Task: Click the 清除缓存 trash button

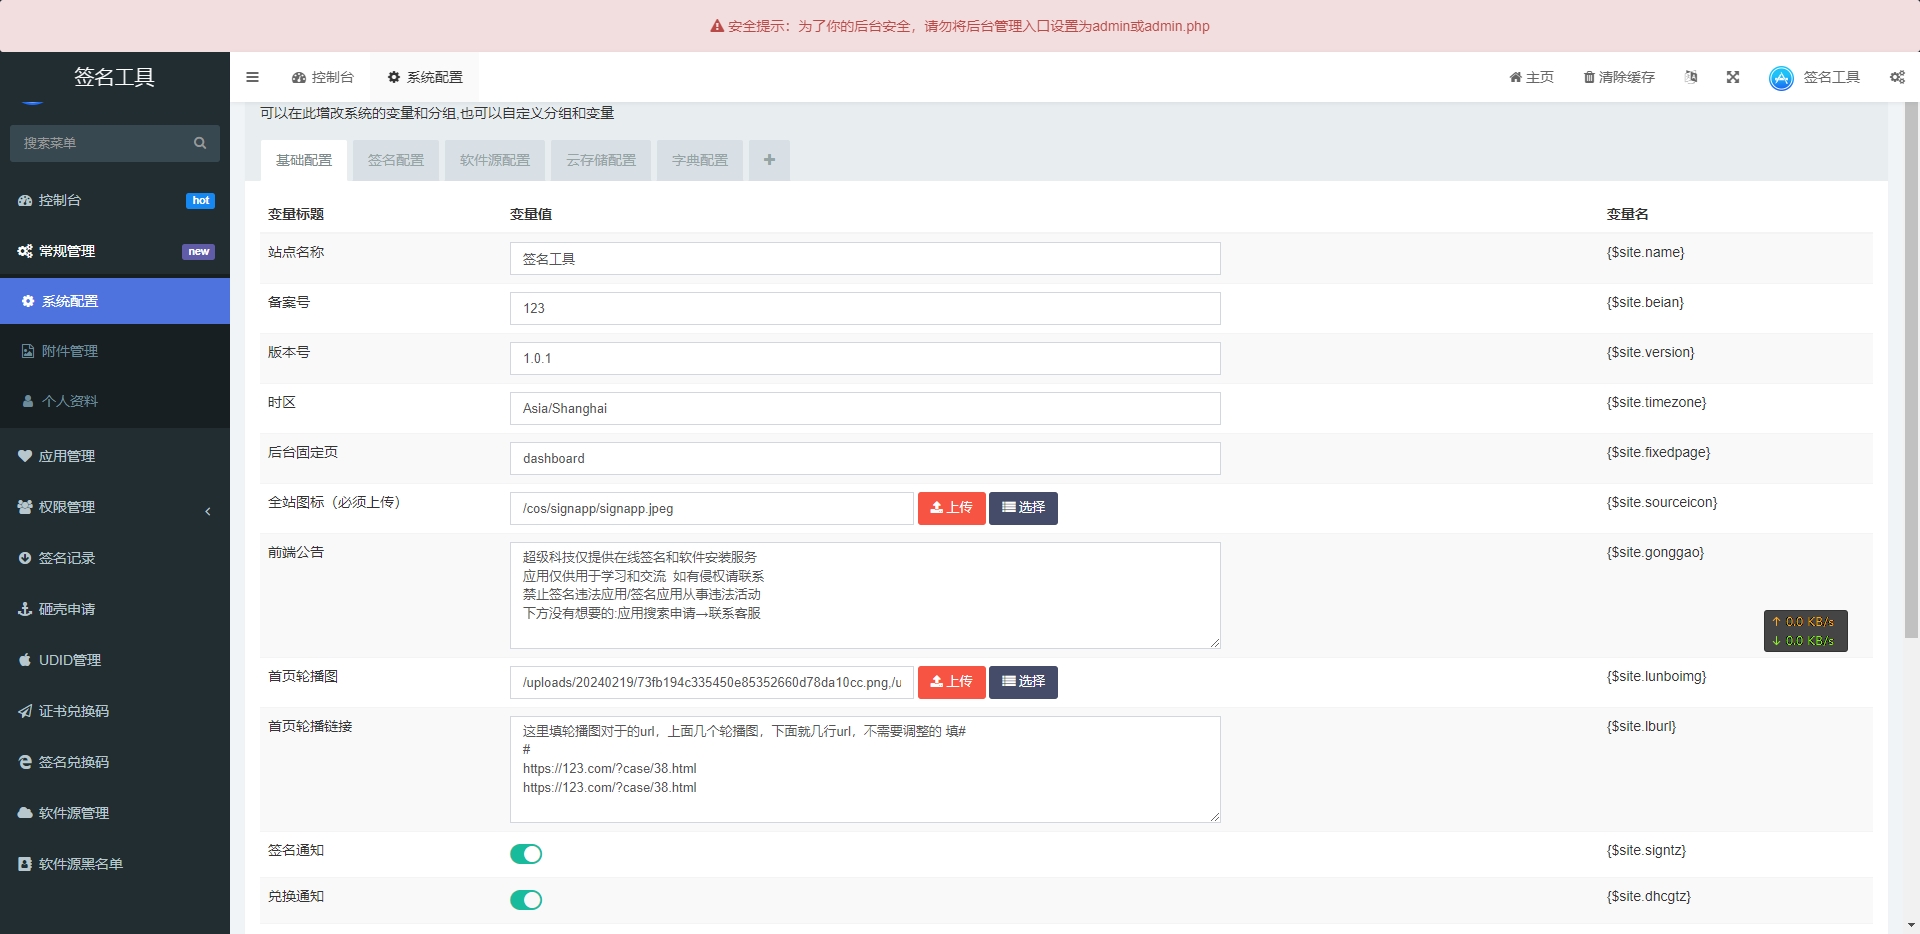Action: [1619, 77]
